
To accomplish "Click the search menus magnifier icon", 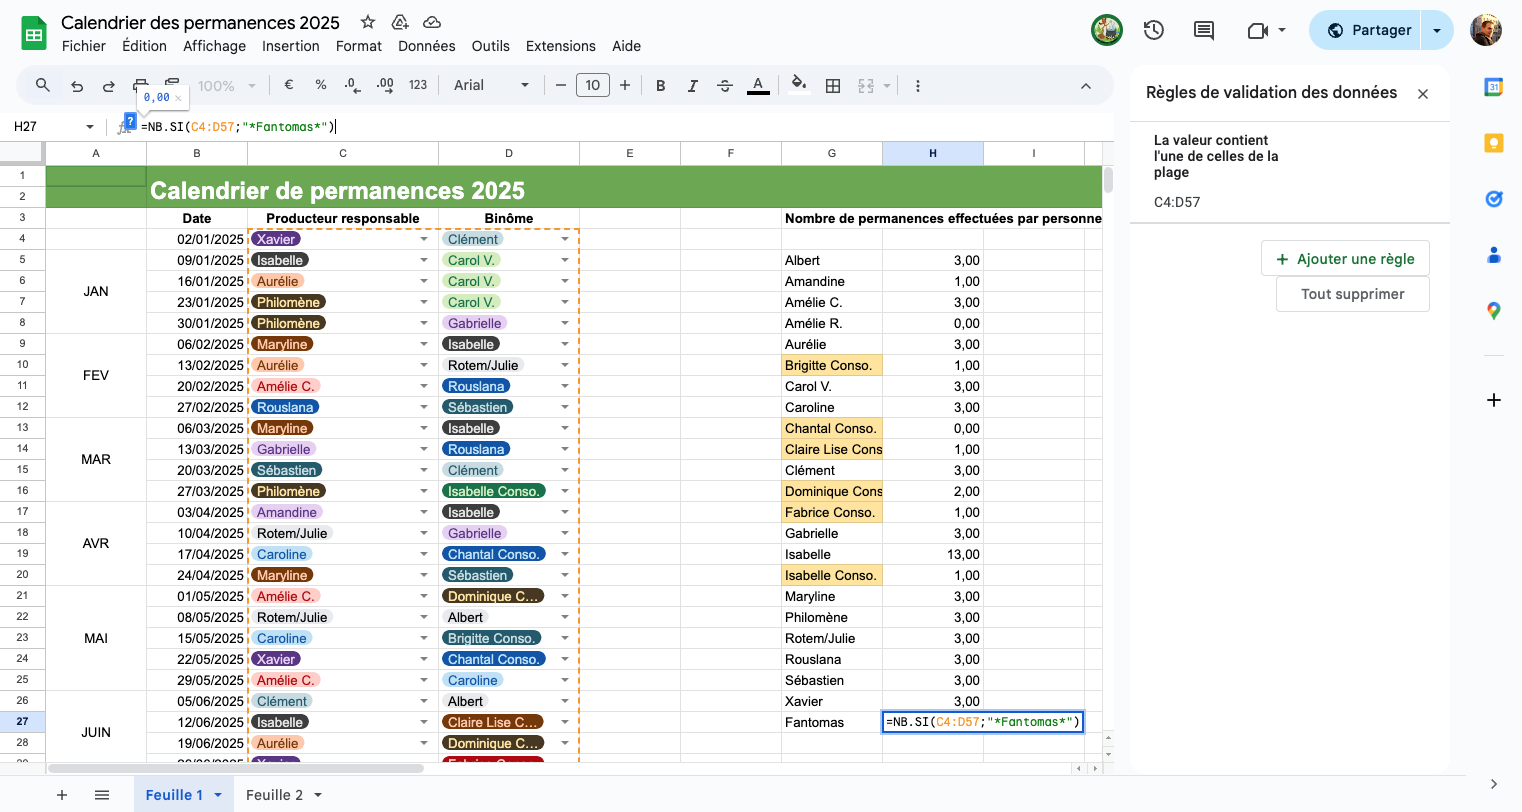I will [x=43, y=85].
